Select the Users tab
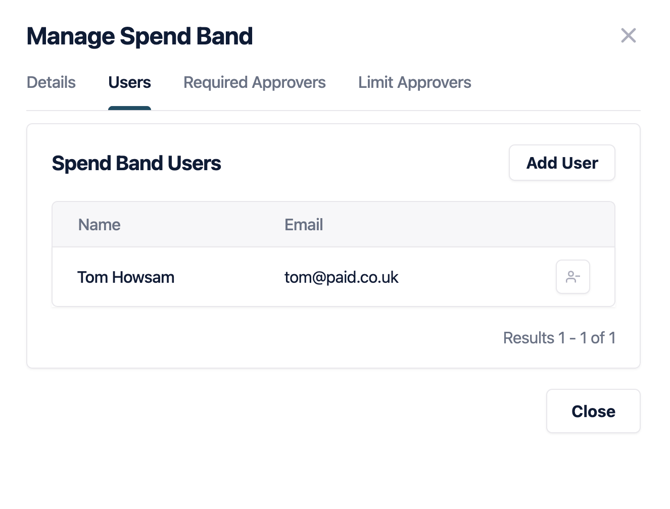670x509 pixels. (129, 83)
